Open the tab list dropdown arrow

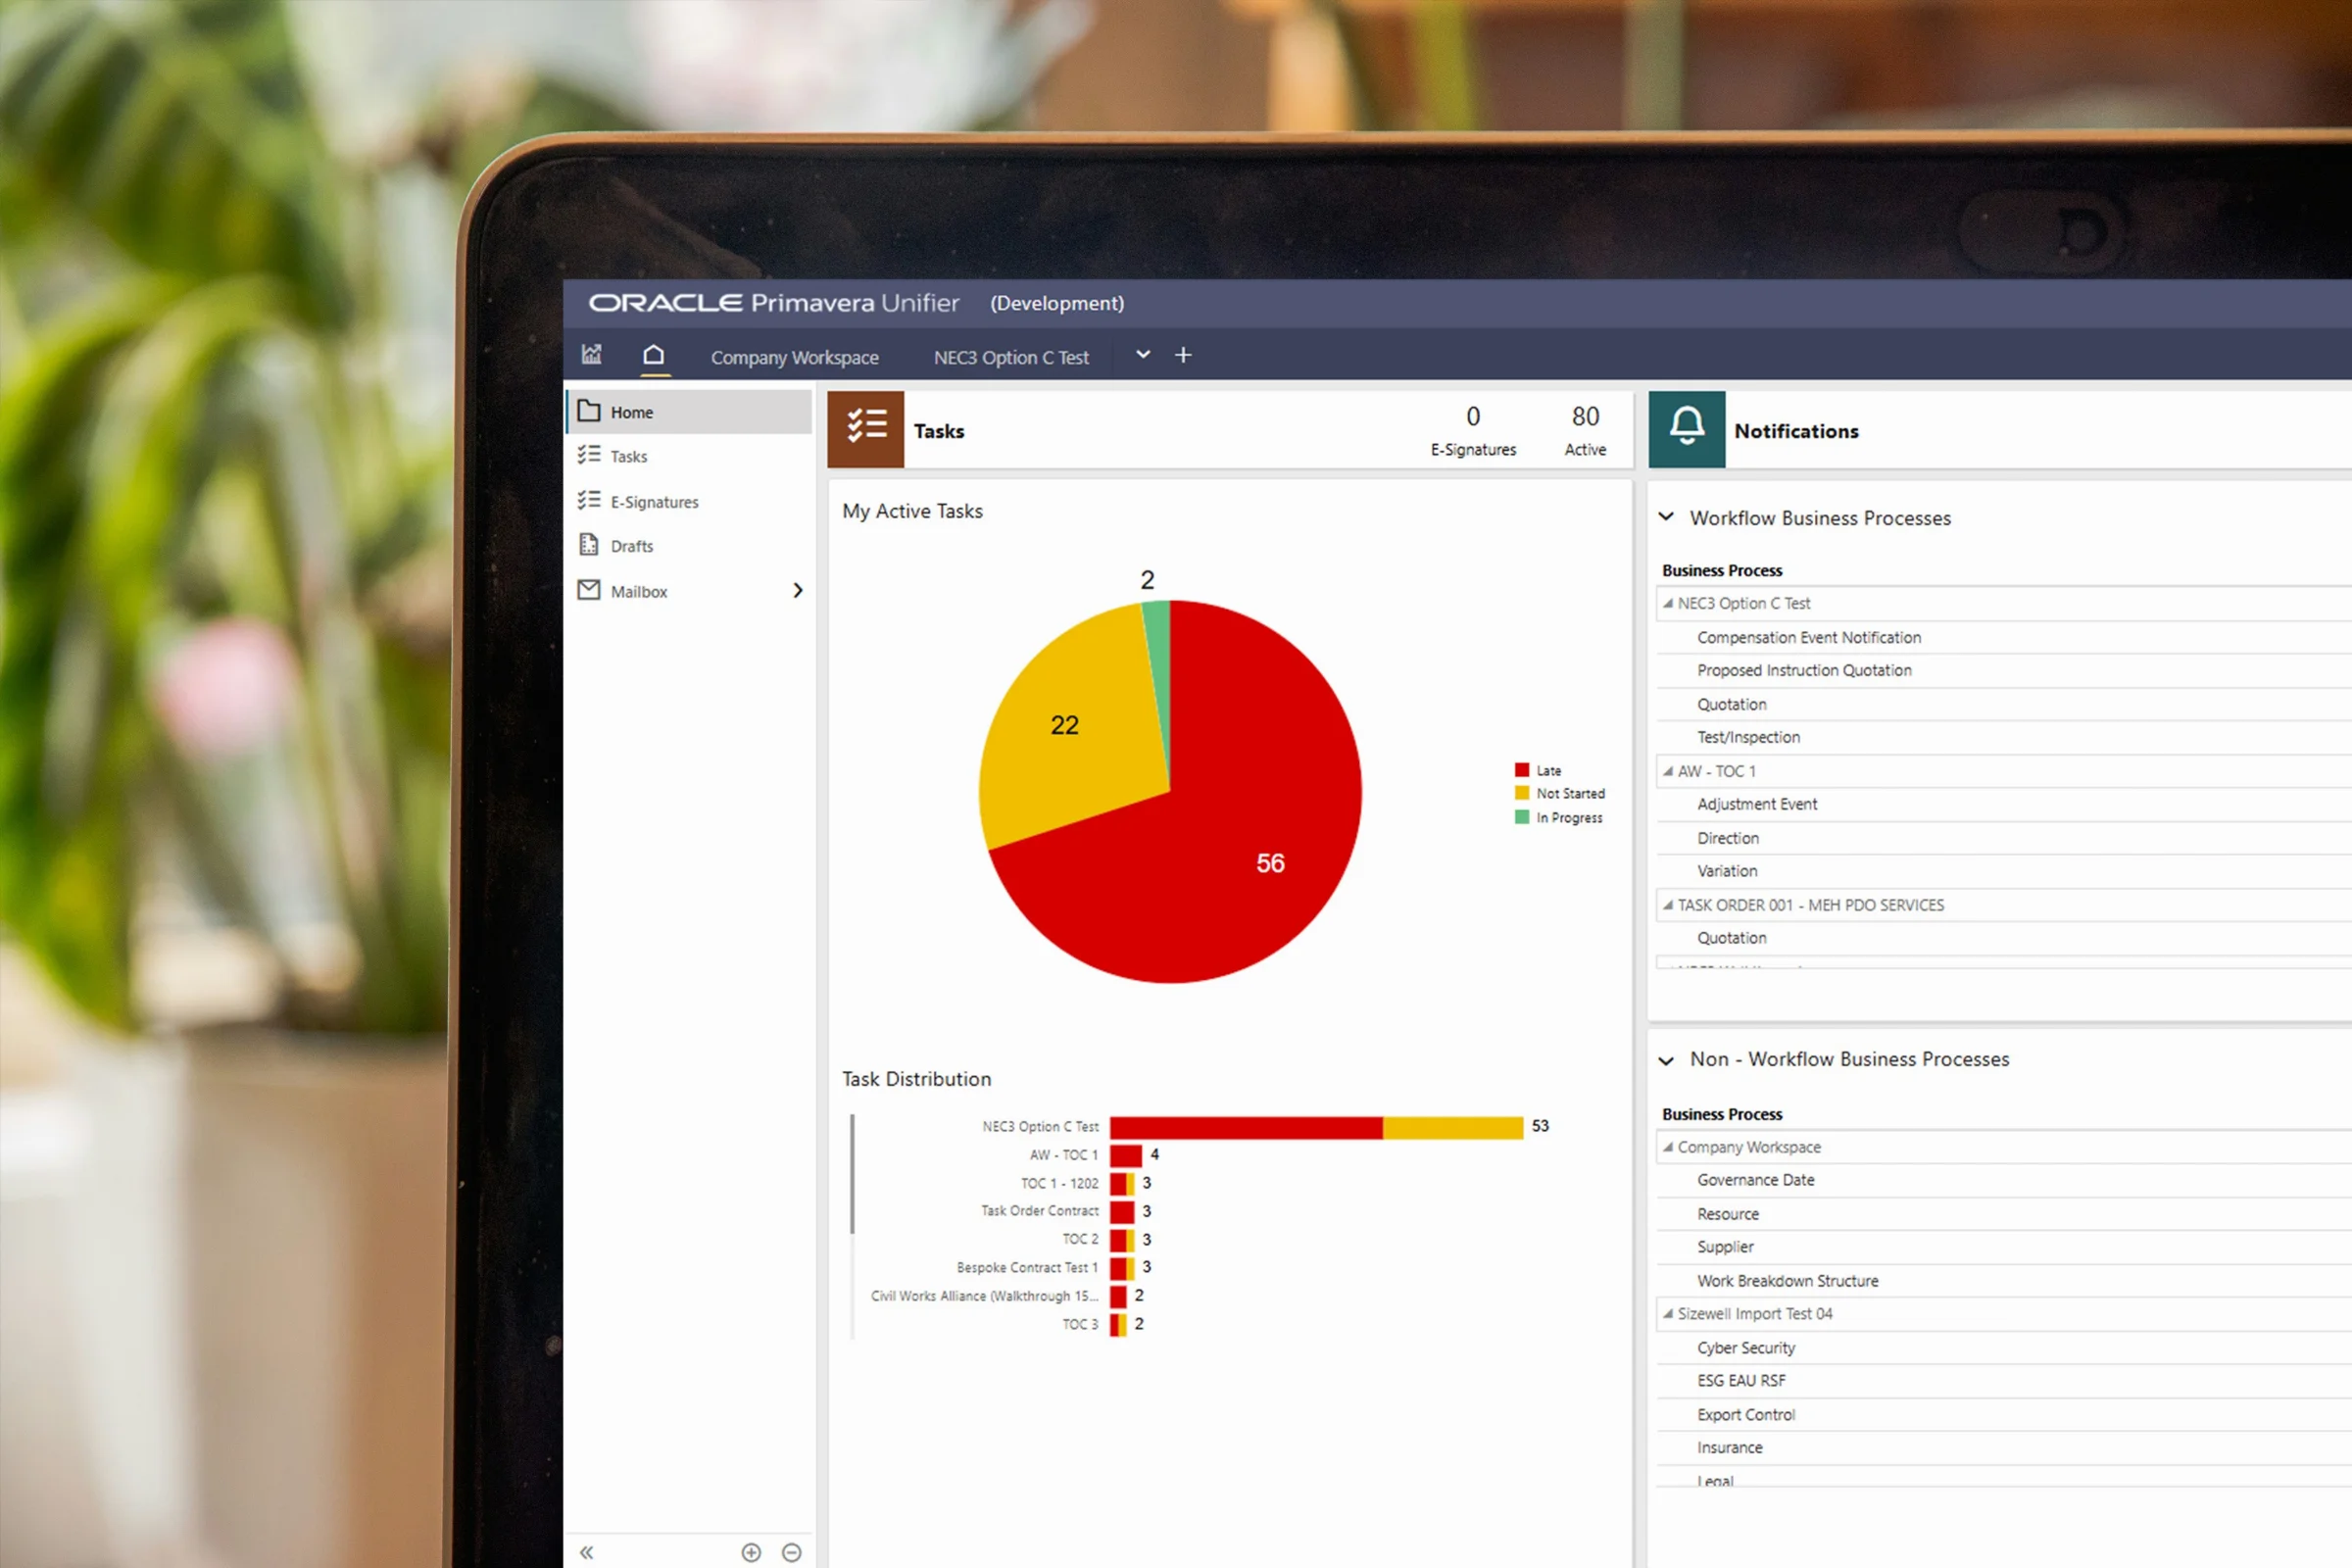pos(1143,355)
